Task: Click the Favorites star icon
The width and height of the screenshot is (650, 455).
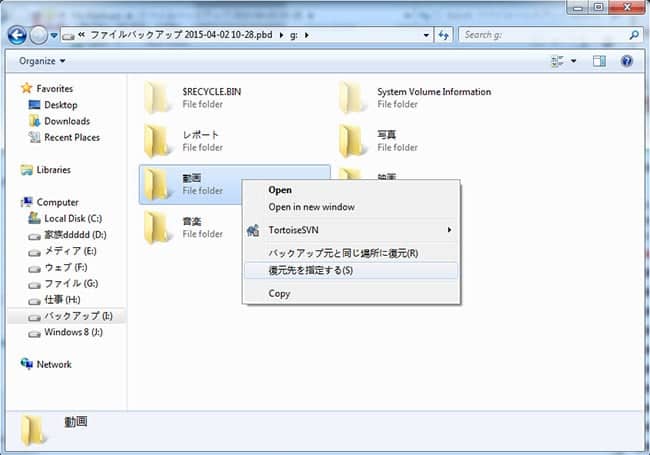Action: pos(27,88)
